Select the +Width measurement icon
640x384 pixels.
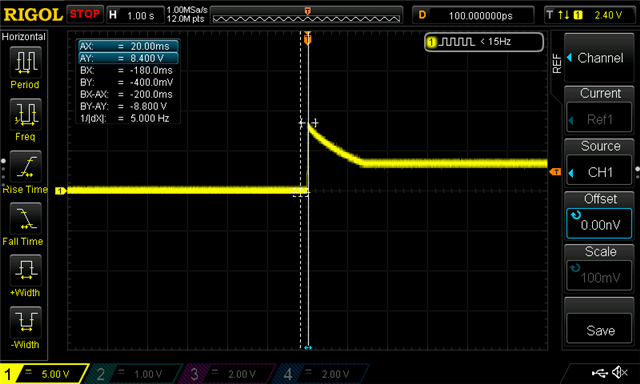click(x=25, y=270)
